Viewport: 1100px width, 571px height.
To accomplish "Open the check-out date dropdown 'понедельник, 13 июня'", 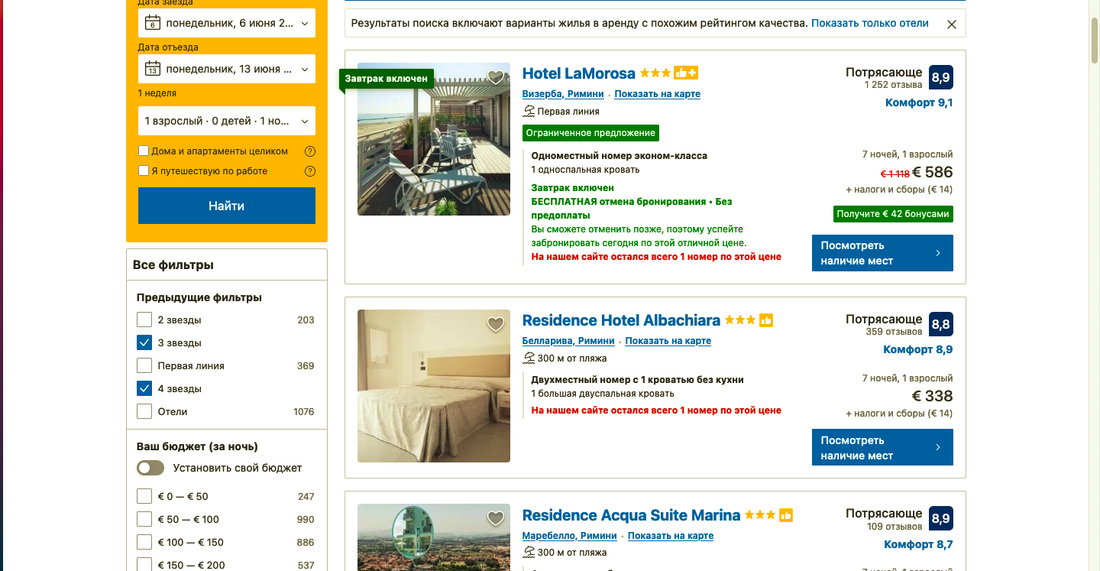I will coord(227,69).
